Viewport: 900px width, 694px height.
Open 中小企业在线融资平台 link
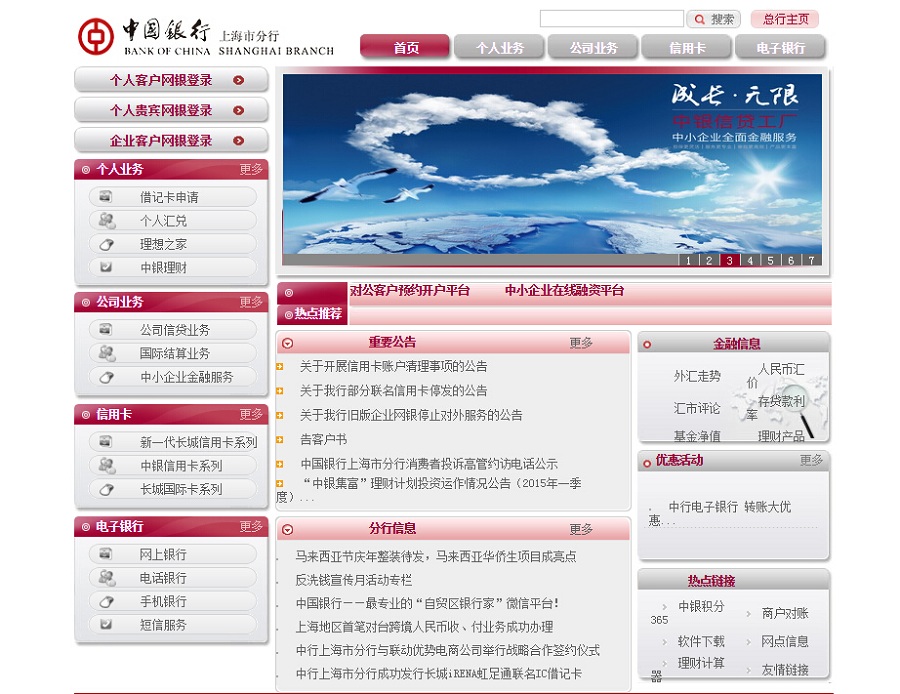click(x=564, y=290)
